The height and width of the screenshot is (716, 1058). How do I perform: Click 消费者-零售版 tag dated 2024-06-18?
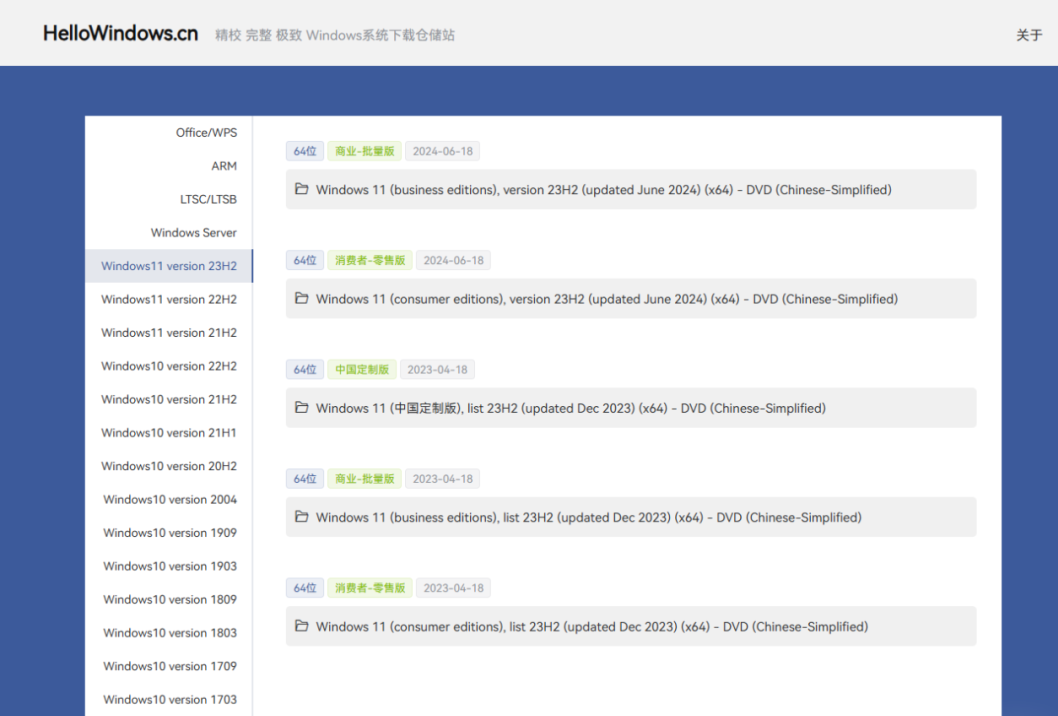pyautogui.click(x=370, y=260)
